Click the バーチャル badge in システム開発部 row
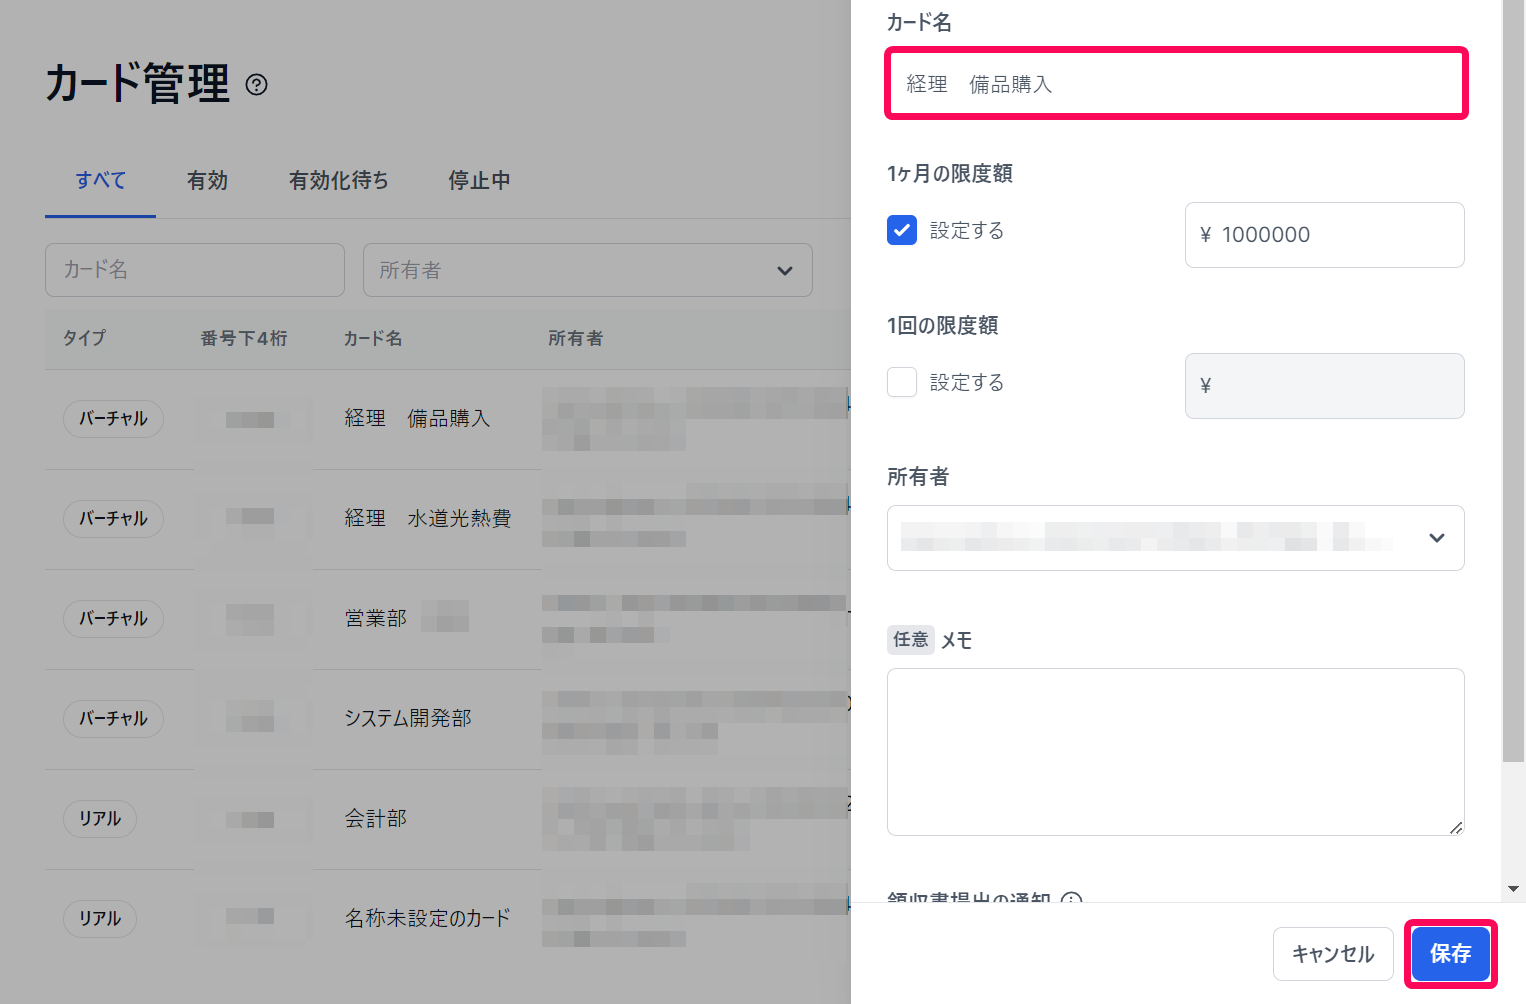 coord(113,719)
